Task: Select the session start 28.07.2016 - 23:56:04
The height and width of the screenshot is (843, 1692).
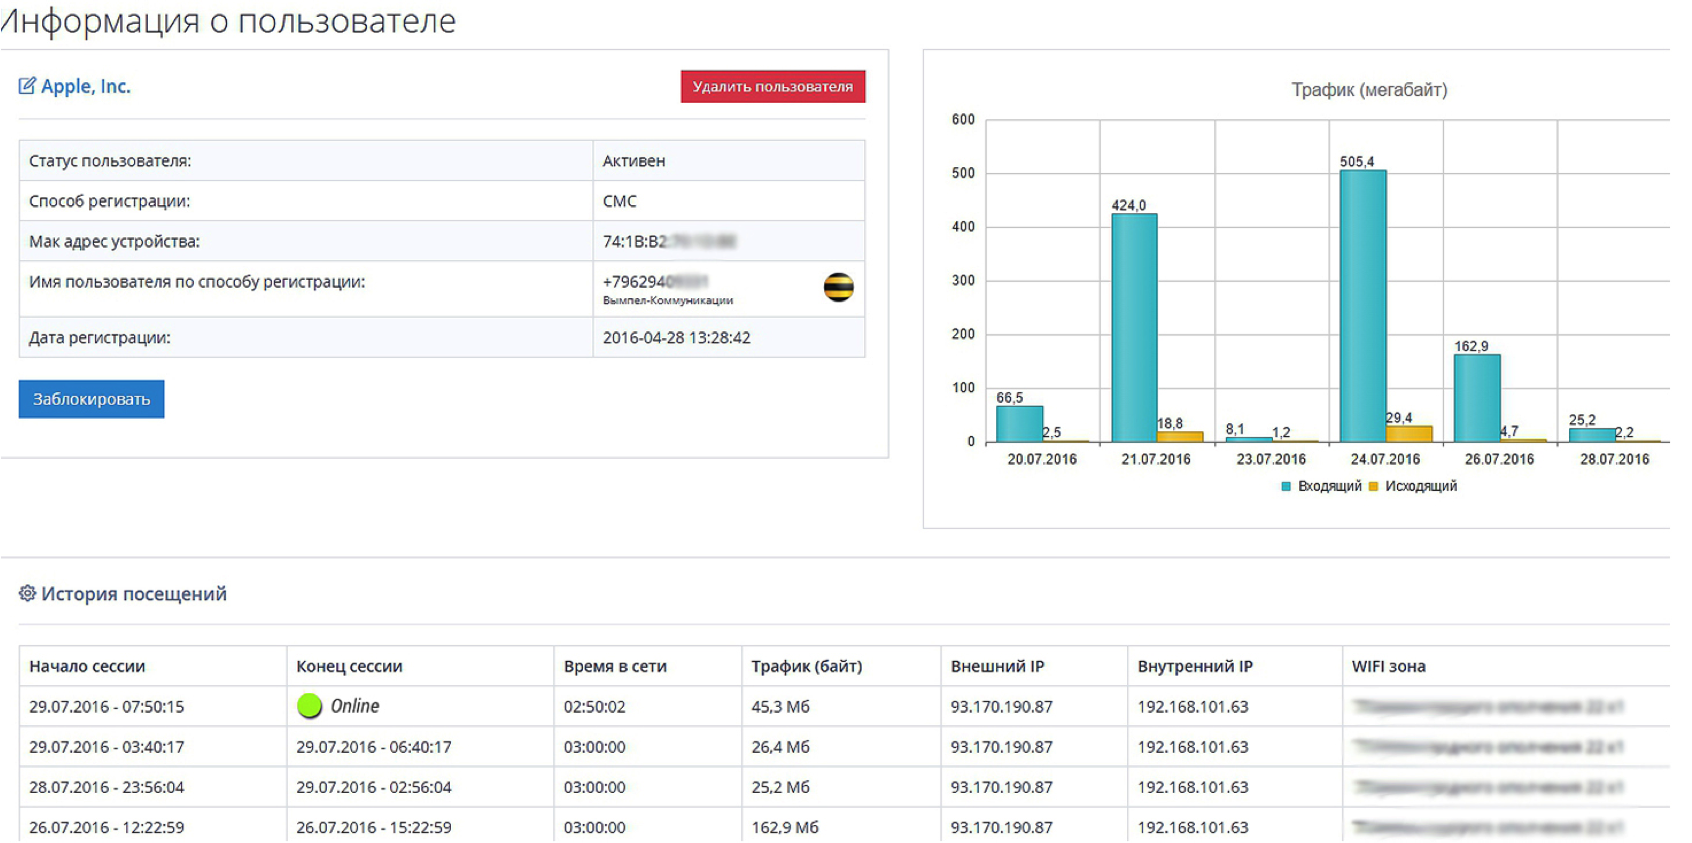Action: point(107,787)
